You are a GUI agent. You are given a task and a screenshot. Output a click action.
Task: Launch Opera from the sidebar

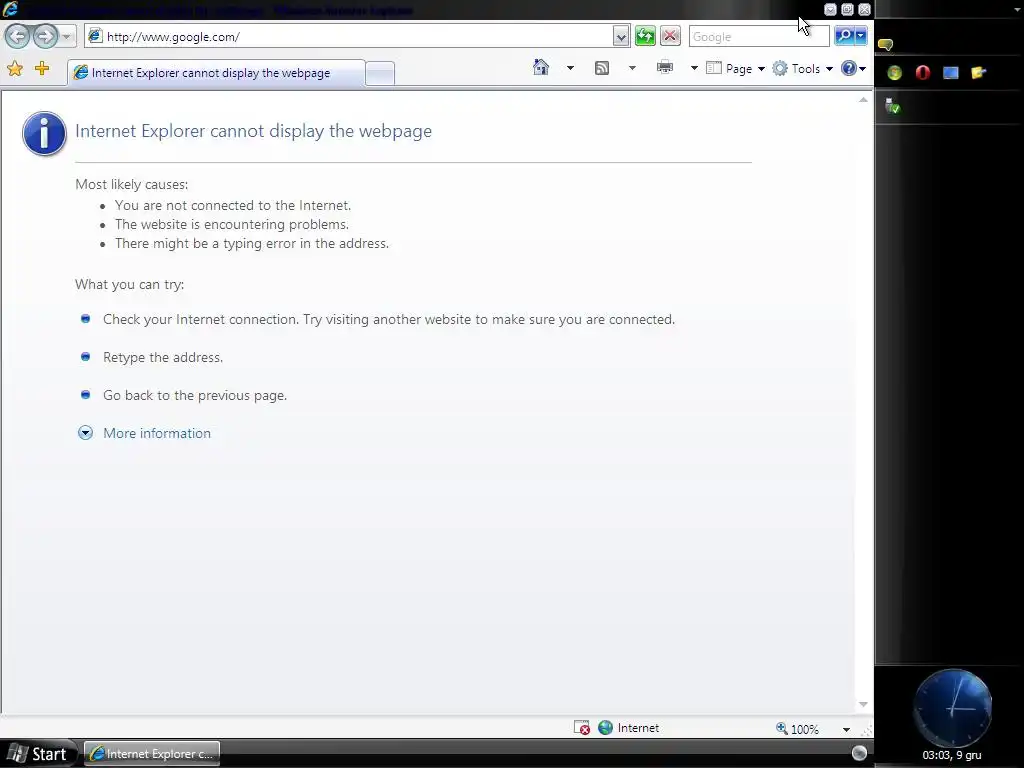pyautogui.click(x=923, y=72)
